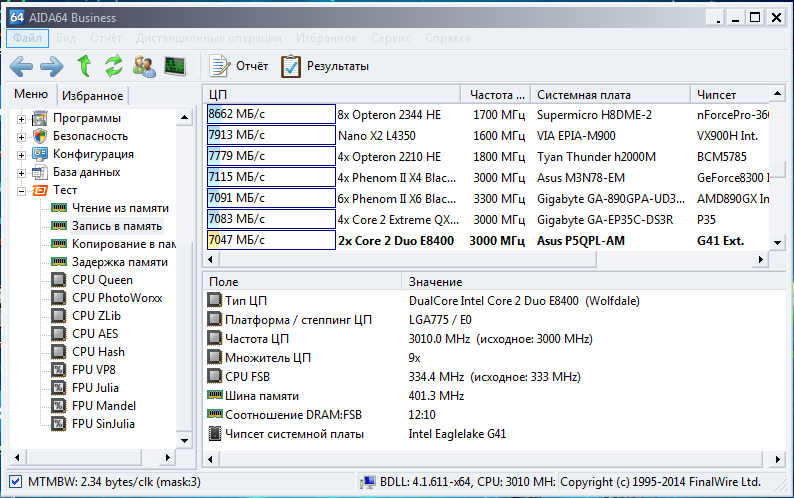Screen dimensions: 794x498
Task: Expand the База данных tree node
Action: pos(22,172)
